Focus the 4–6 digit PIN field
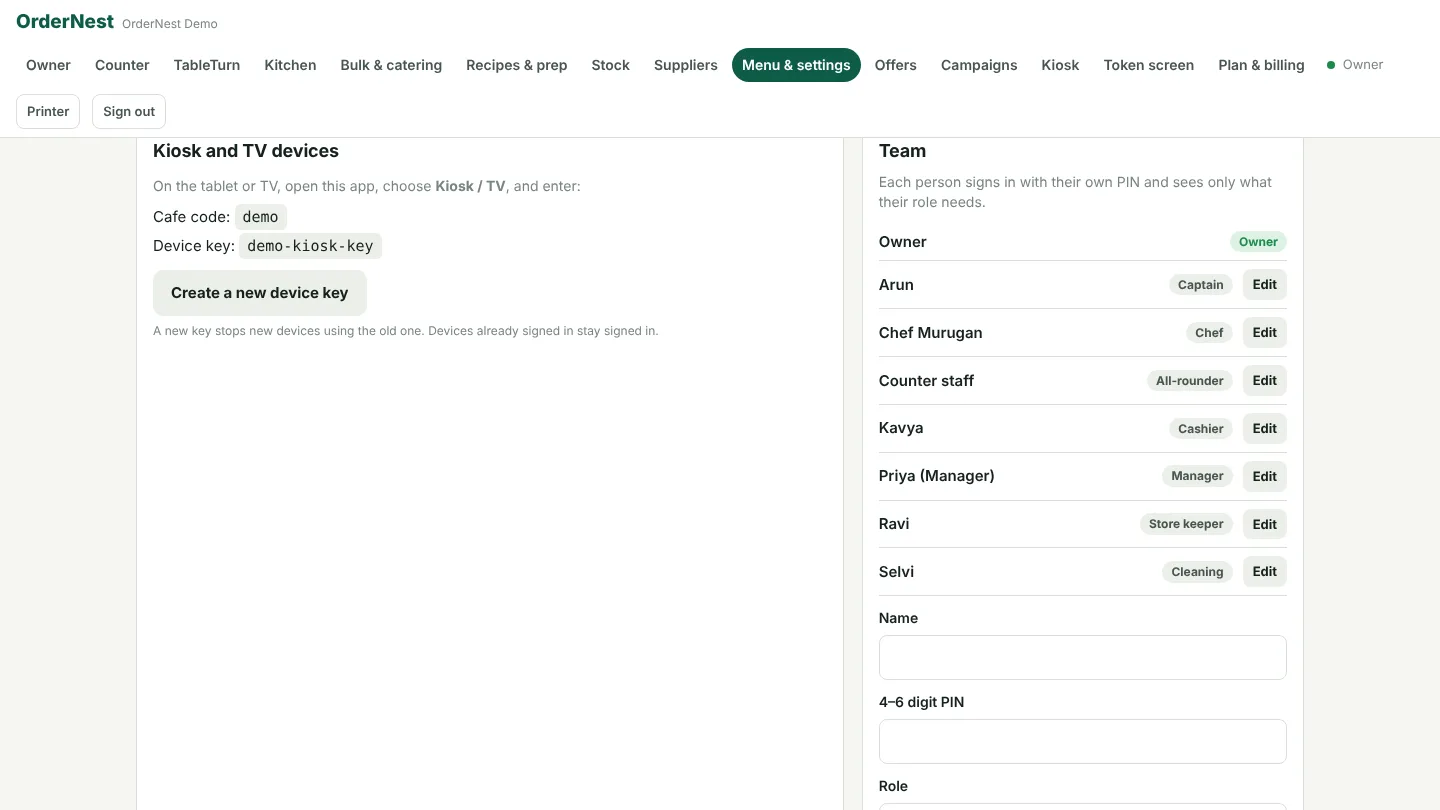This screenshot has height=810, width=1440. [1083, 742]
